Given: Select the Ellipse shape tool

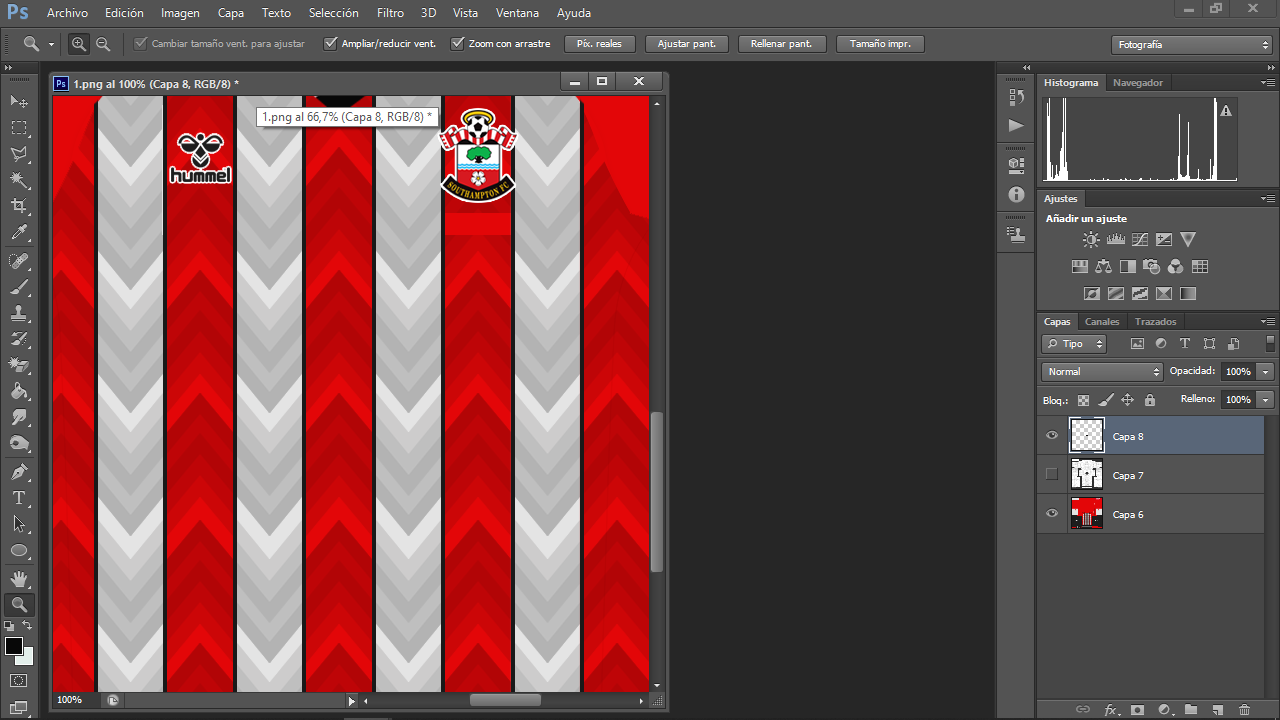Looking at the screenshot, I should (19, 550).
